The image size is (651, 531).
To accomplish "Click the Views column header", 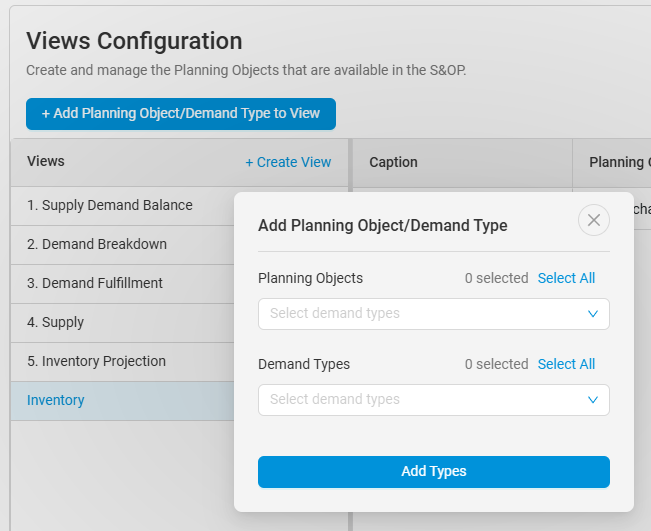I will (46, 161).
